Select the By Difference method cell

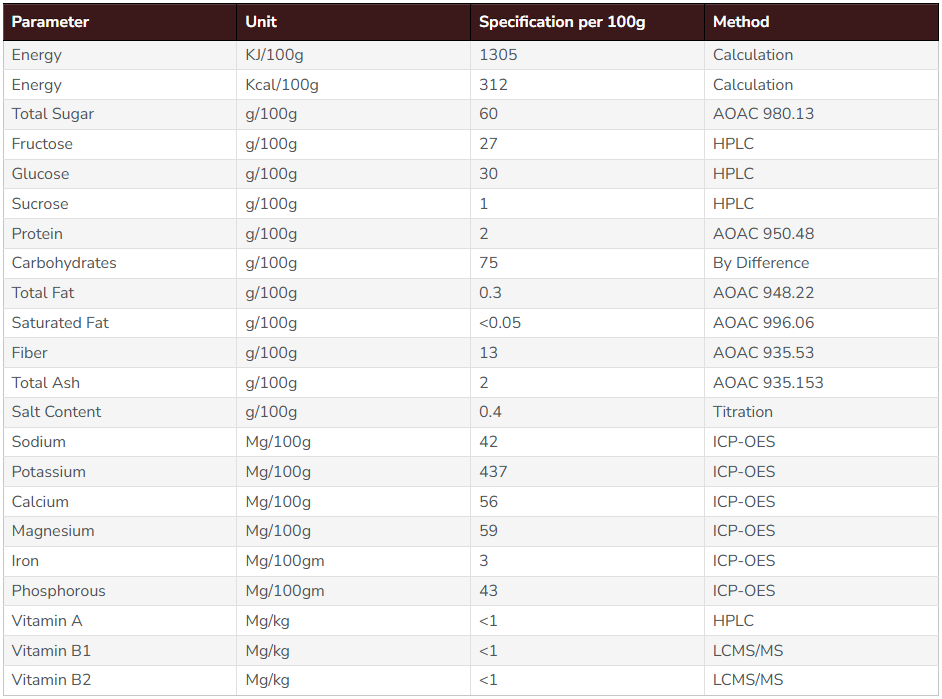(821, 263)
